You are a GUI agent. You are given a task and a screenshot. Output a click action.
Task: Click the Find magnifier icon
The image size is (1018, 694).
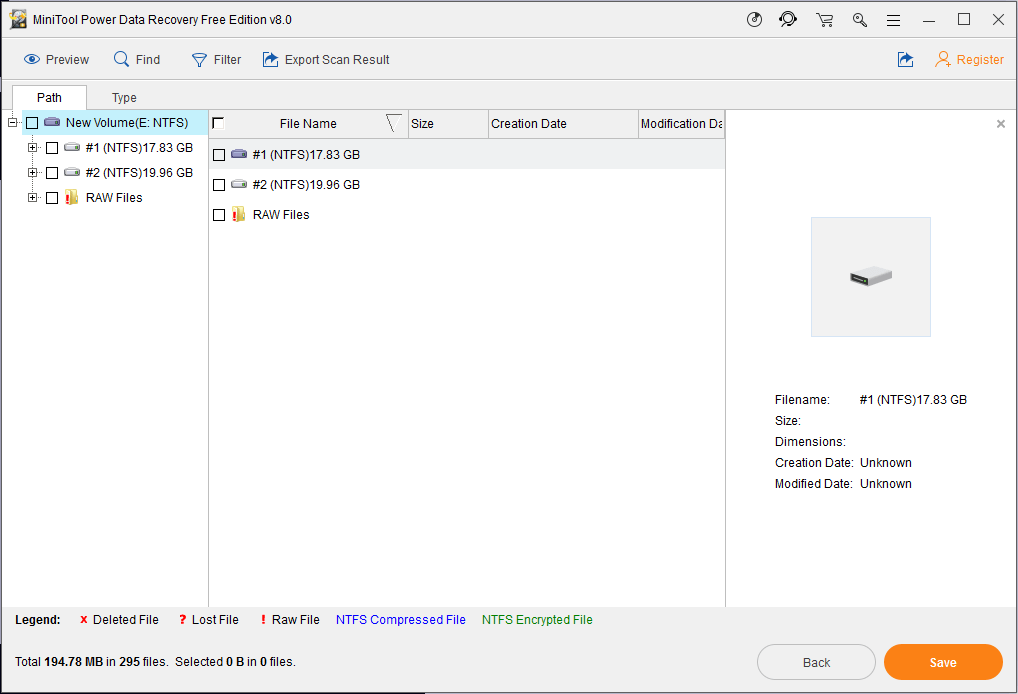(121, 59)
